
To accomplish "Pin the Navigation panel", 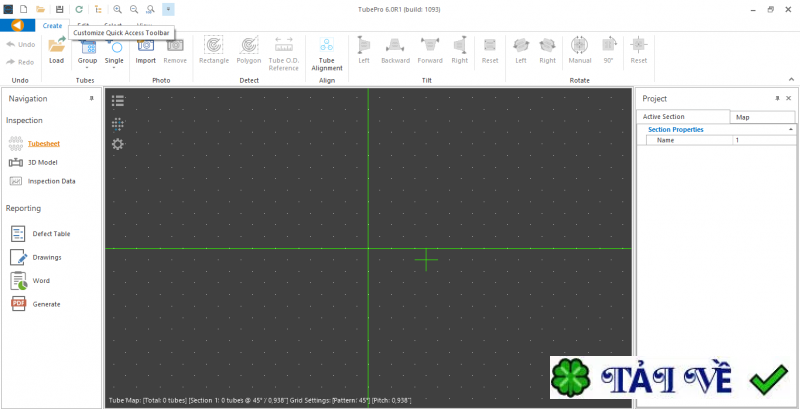I will (x=92, y=98).
